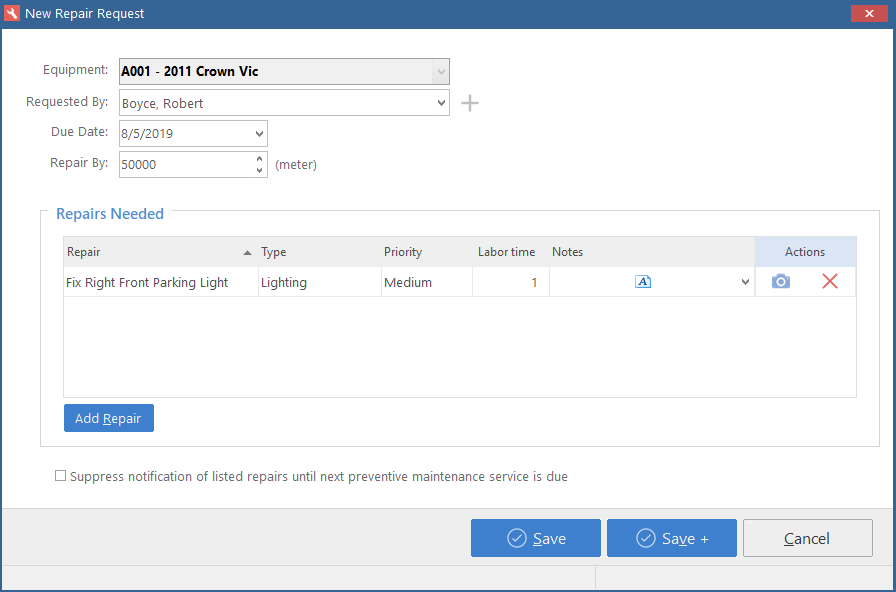Viewport: 896px width, 592px height.
Task: Open notes text editor icon
Action: tap(643, 282)
